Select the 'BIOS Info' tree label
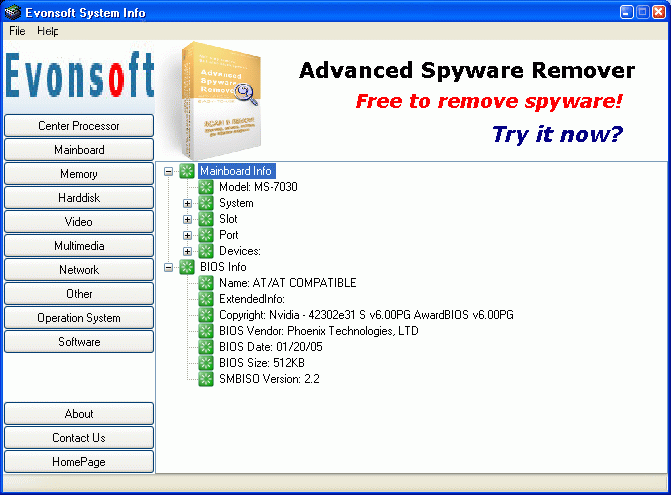 click(223, 267)
